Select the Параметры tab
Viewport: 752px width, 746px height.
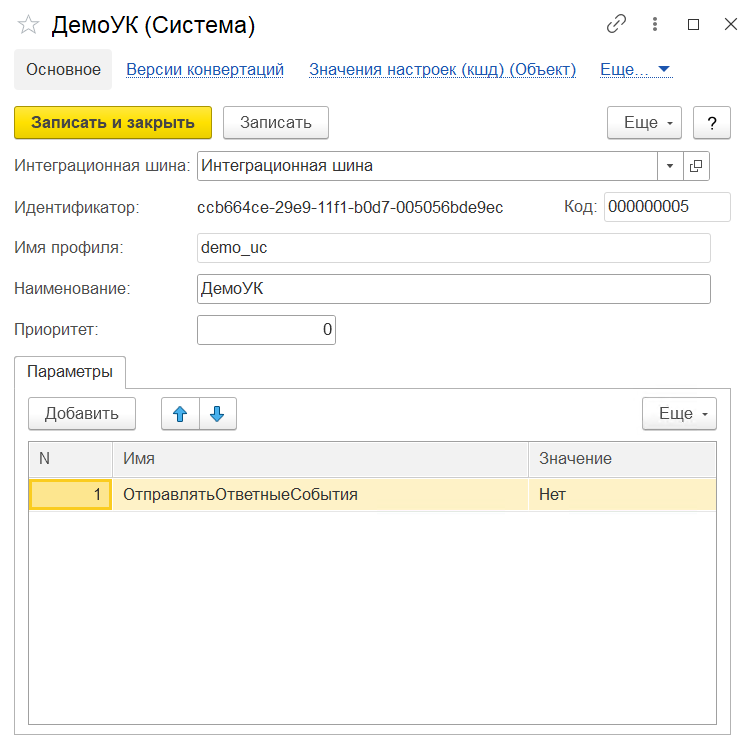tap(70, 372)
